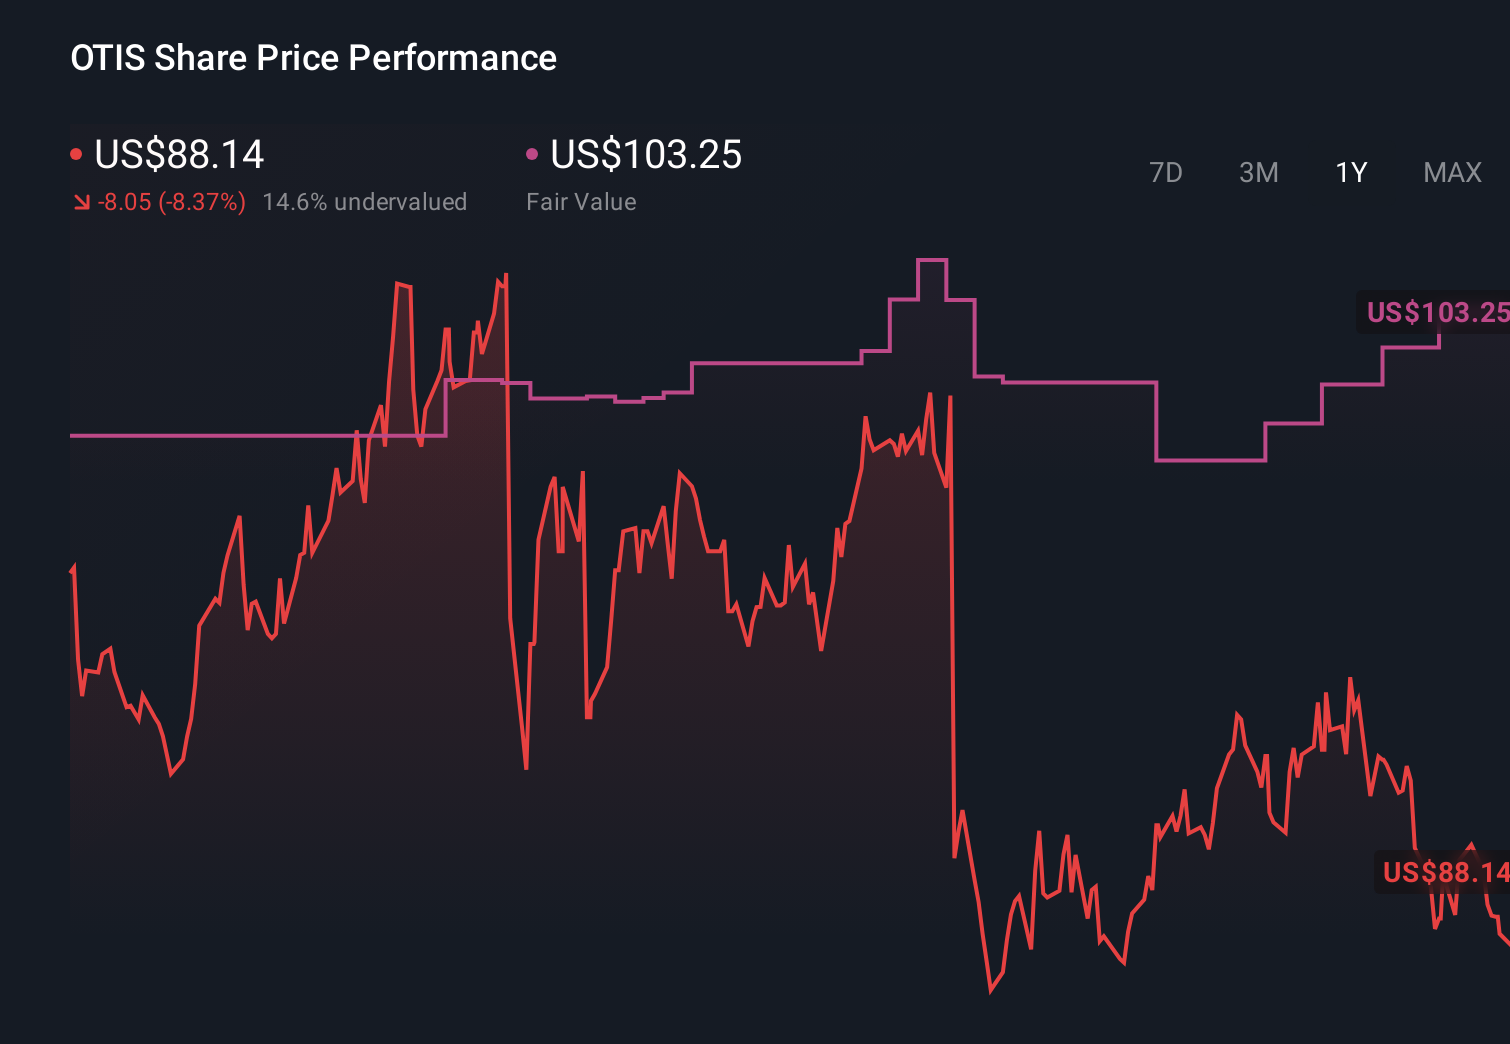
Task: Toggle the Fair Value series visibility
Action: click(646, 155)
